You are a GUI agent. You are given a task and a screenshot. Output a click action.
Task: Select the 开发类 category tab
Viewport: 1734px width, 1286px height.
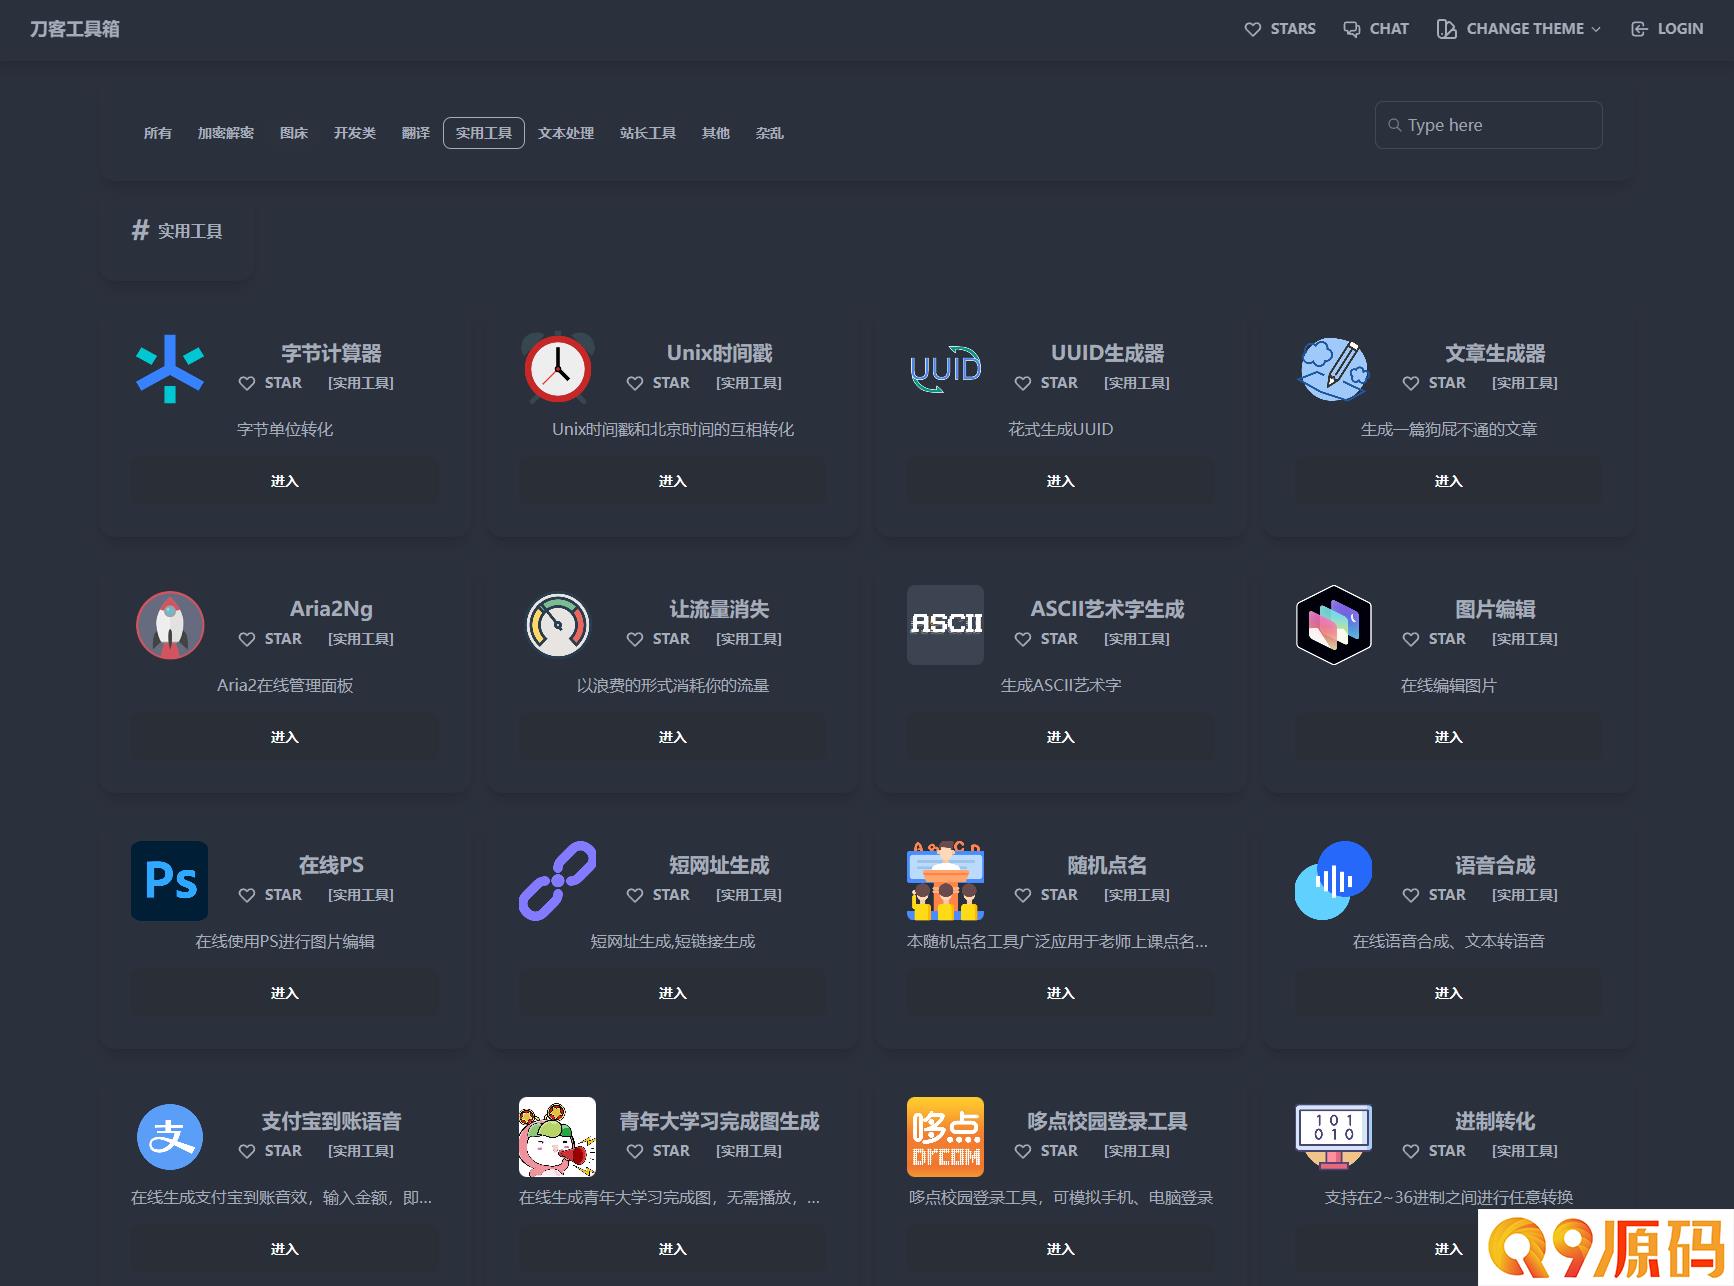355,133
